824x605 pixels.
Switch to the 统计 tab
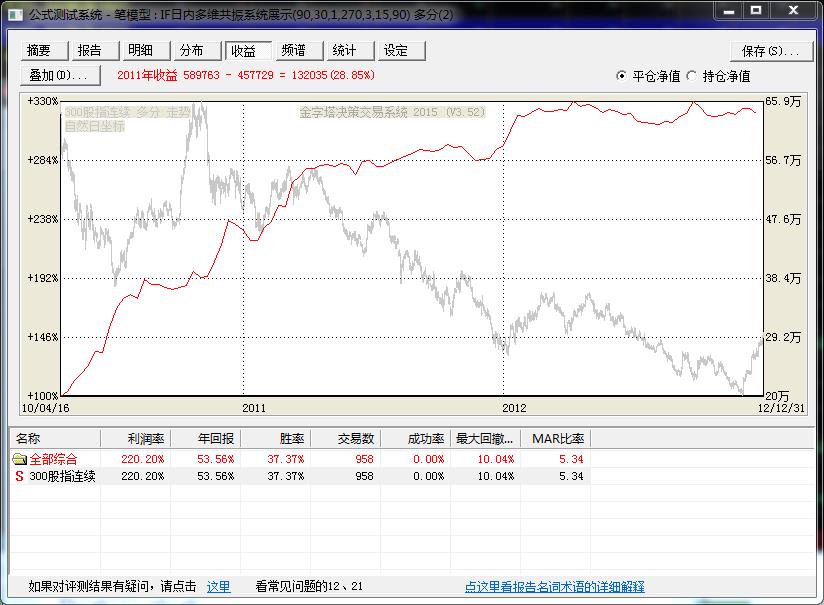tap(350, 50)
